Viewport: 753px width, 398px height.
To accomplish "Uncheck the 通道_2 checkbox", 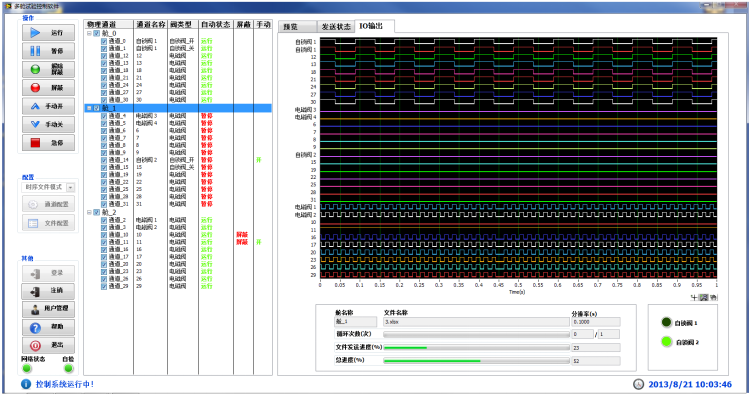I will pos(104,220).
